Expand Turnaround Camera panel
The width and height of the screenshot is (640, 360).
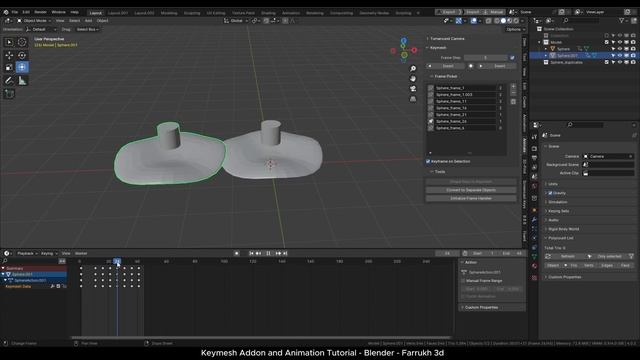[x=446, y=39]
